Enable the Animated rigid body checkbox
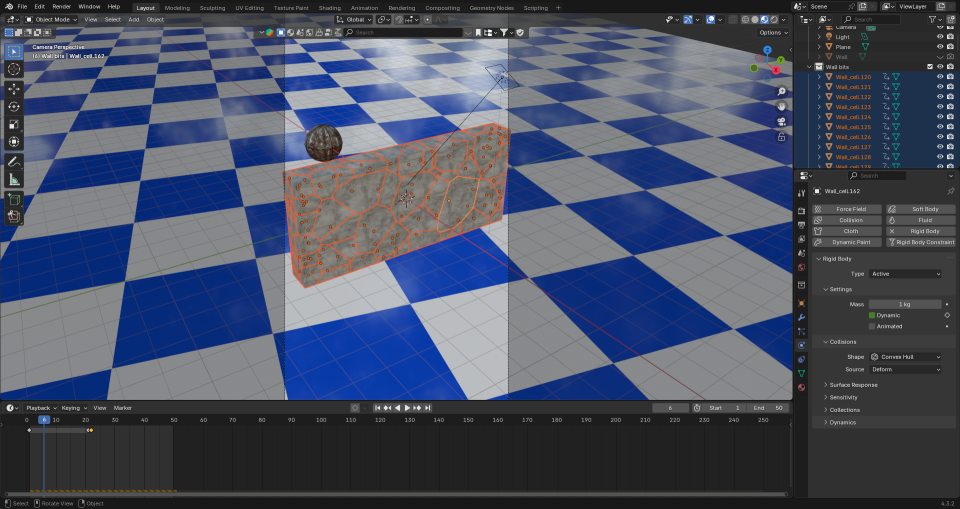 872,326
